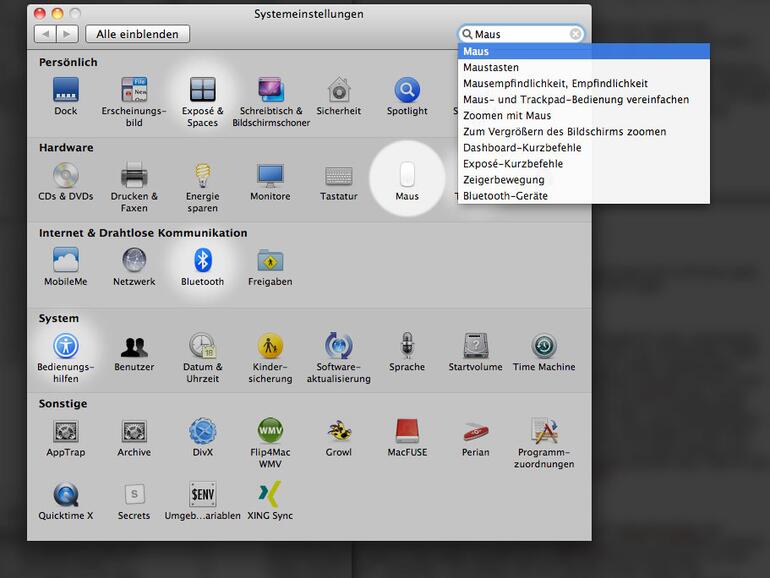Viewport: 770px width, 578px height.
Task: Clear the search field text
Action: point(575,34)
